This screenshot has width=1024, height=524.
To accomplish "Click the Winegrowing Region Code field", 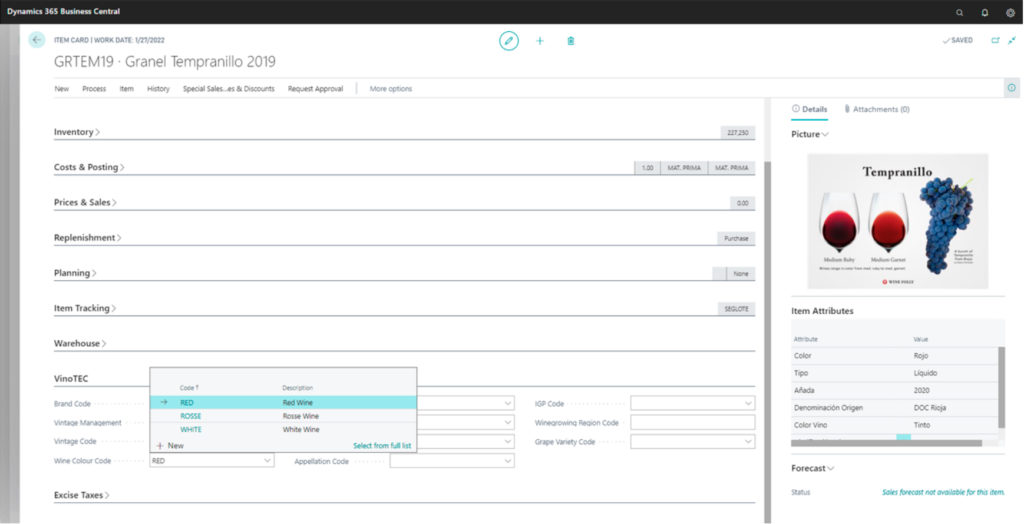I will [692, 423].
